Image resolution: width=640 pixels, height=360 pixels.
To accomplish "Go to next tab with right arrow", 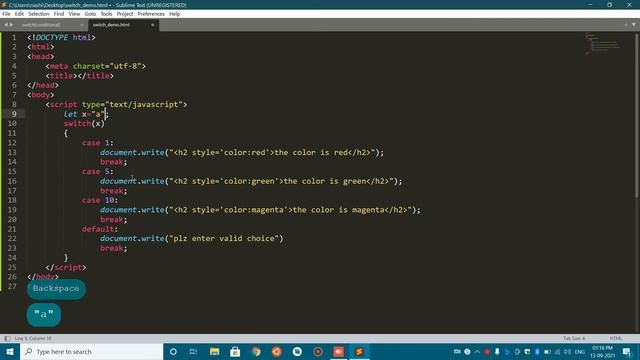I will point(11,25).
